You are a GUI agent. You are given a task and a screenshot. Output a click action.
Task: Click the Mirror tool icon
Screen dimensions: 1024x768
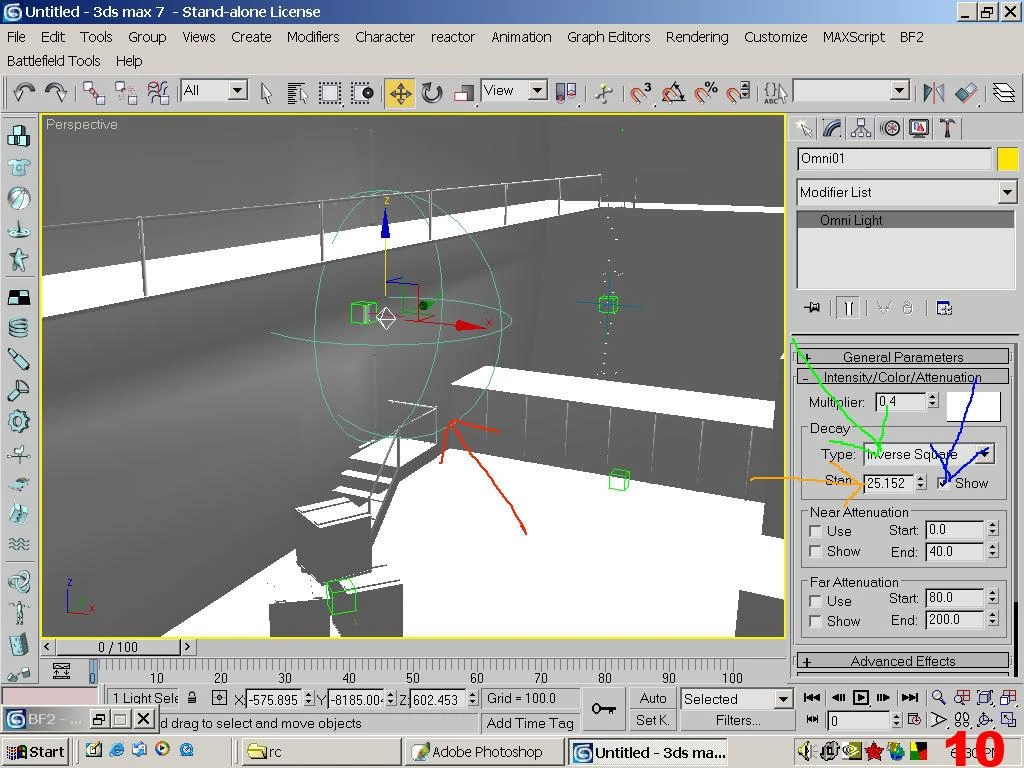click(934, 93)
